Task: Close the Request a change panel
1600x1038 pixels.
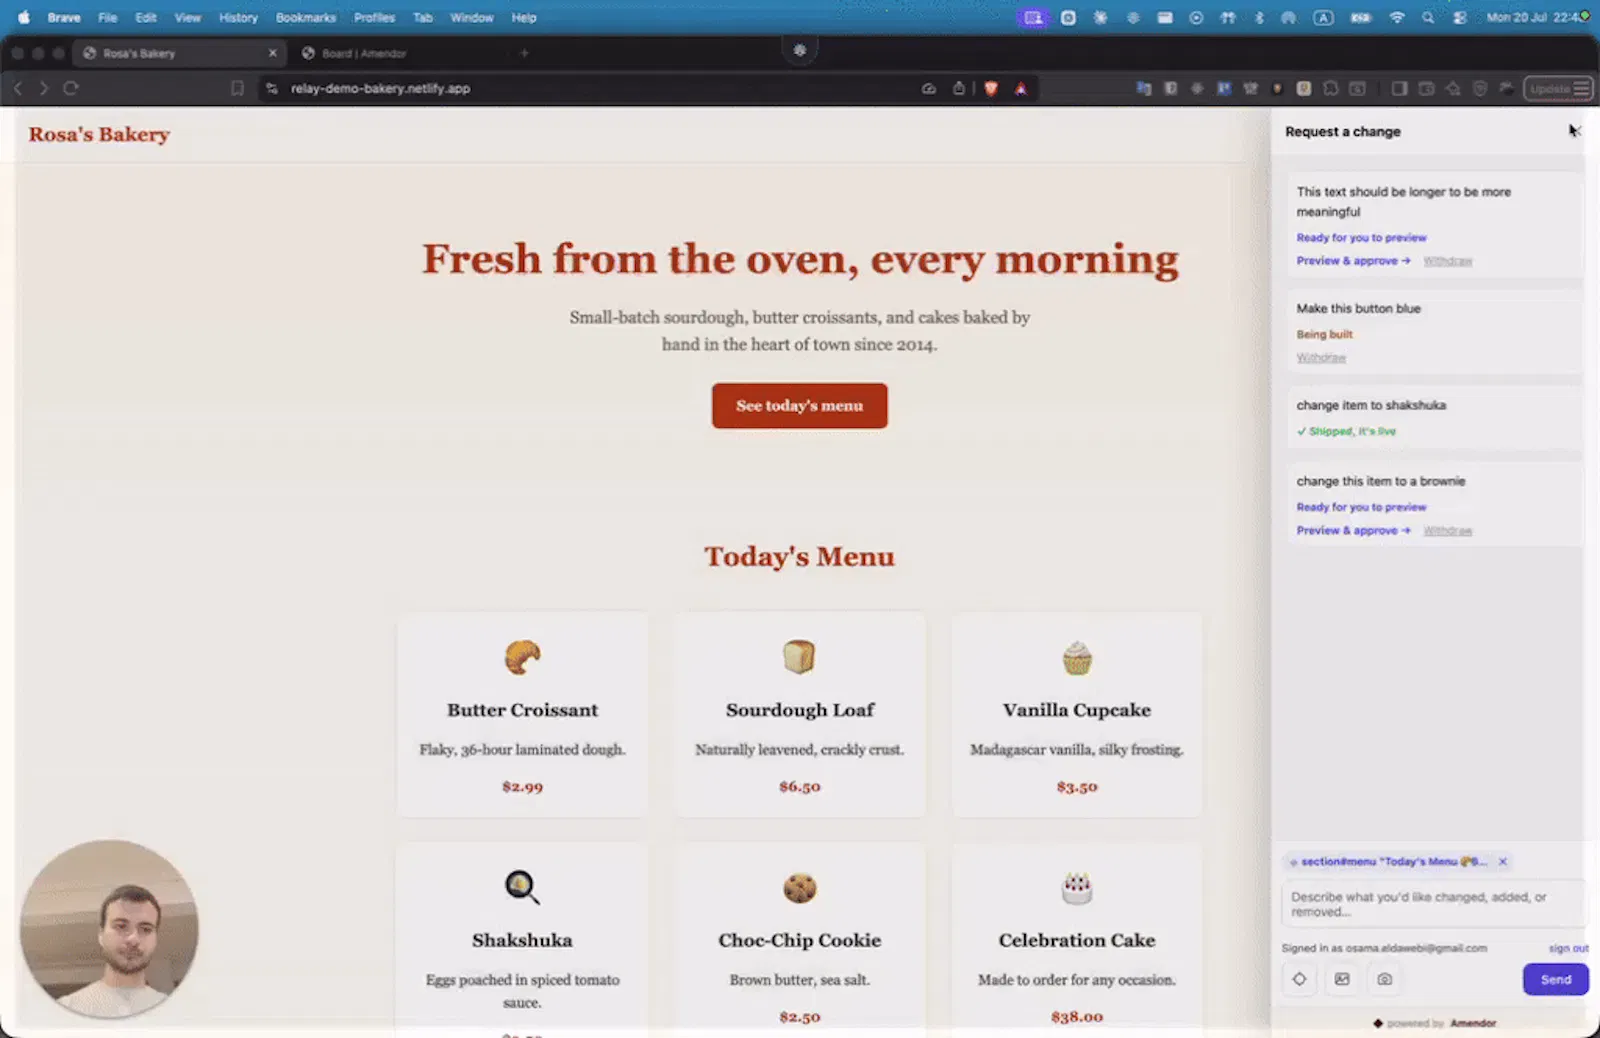Action: coord(1574,131)
